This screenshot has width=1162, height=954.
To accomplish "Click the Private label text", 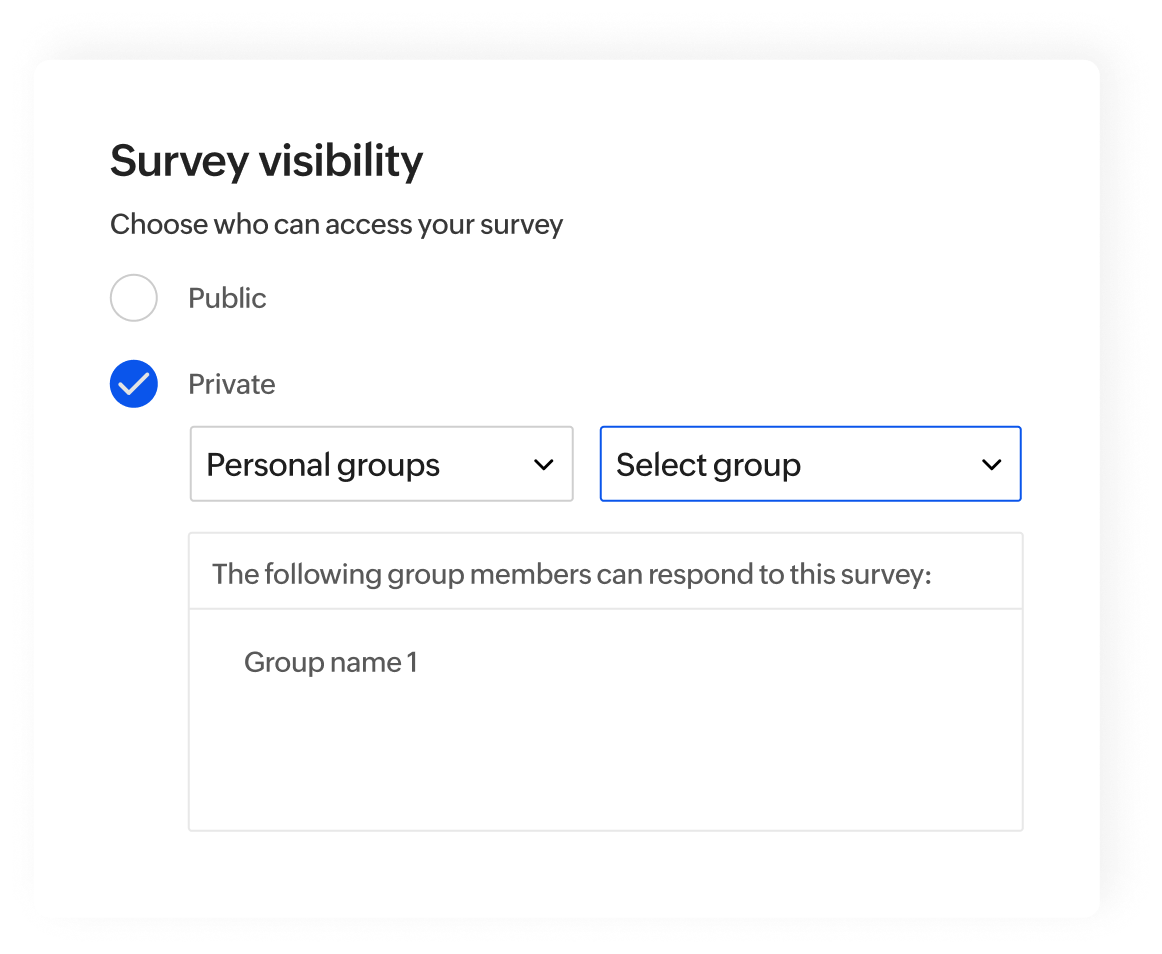I will pos(232,383).
